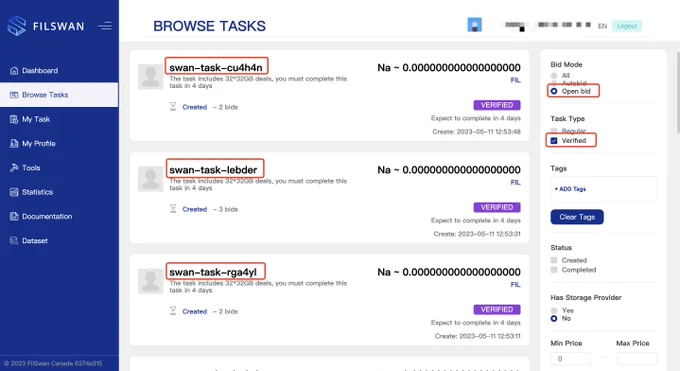Open task swan-task-cu4h4n
This screenshot has height=371, width=680.
[216, 67]
